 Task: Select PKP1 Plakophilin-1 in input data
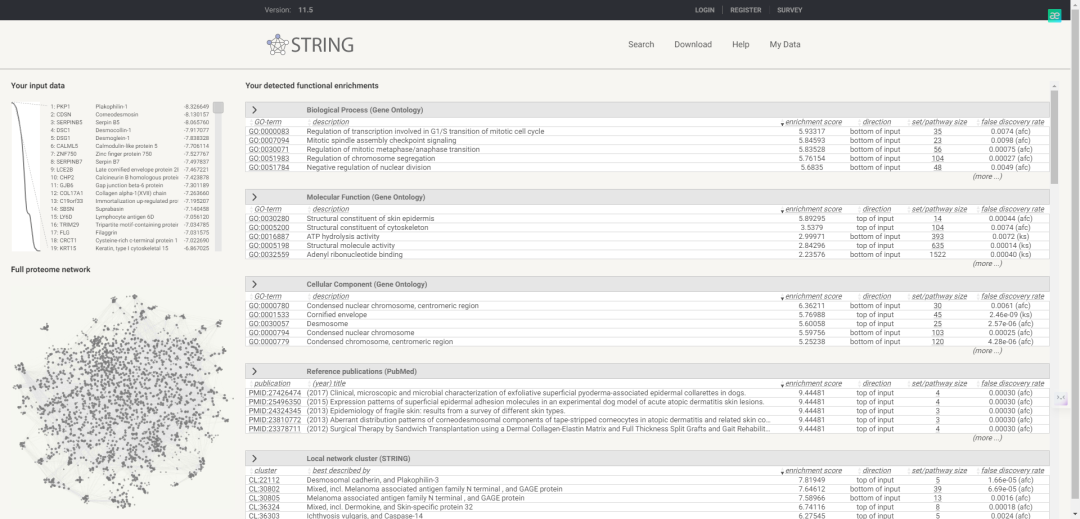coord(129,107)
